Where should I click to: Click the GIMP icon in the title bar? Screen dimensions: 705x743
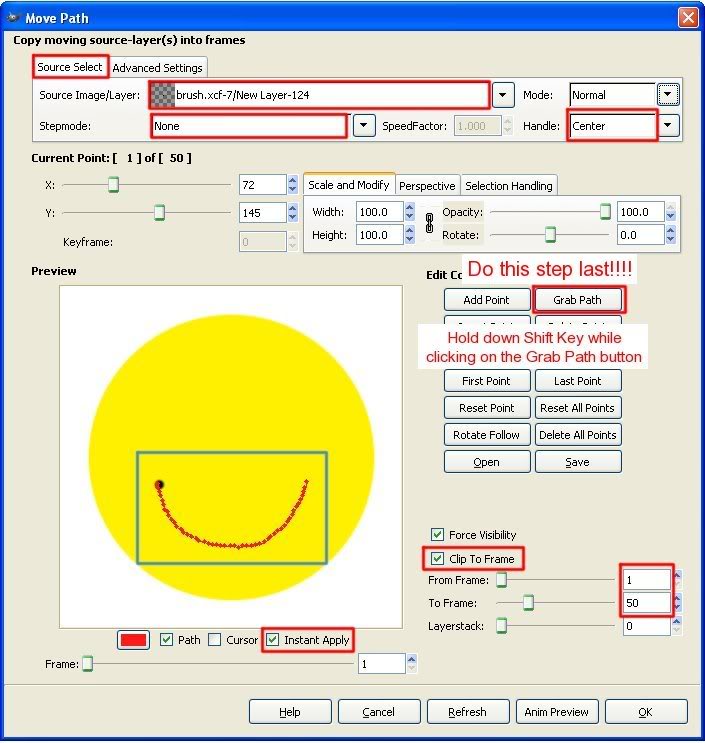tap(12, 18)
